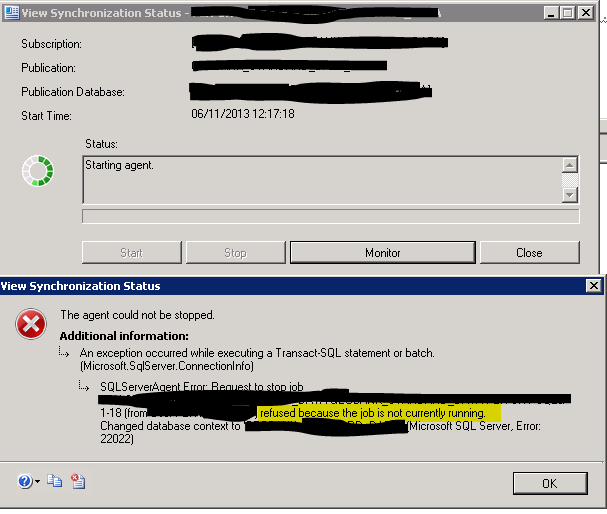Click the red error icon
This screenshot has height=514, width=607.
point(31,324)
